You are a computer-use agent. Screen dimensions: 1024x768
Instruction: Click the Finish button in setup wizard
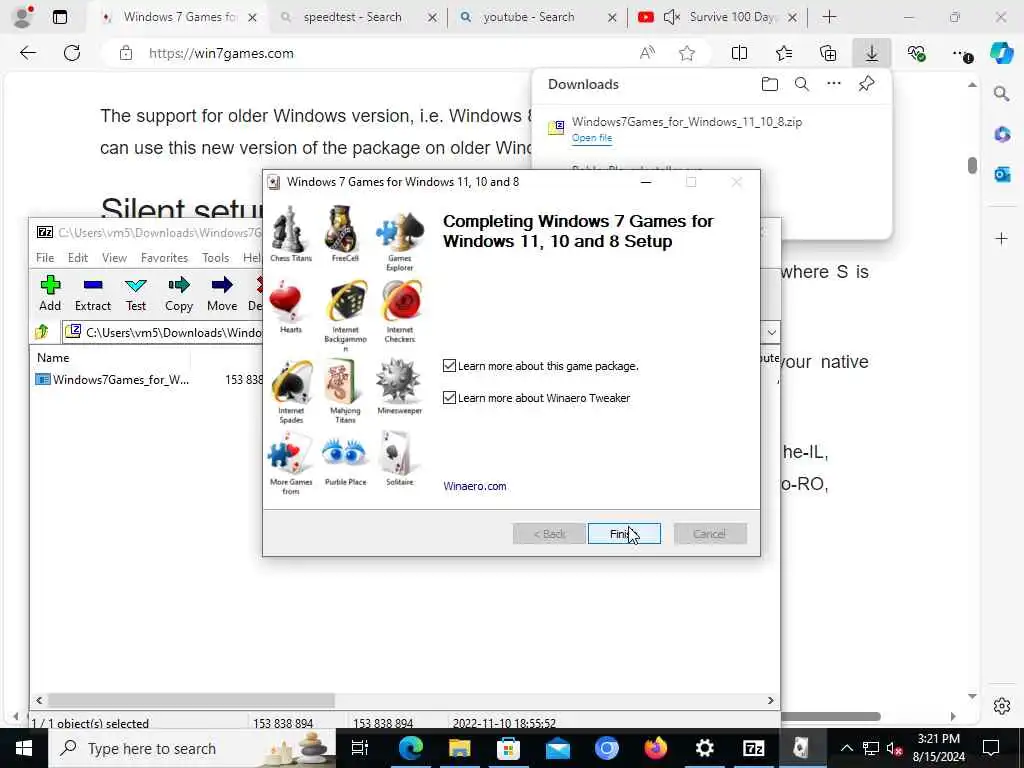click(x=624, y=534)
